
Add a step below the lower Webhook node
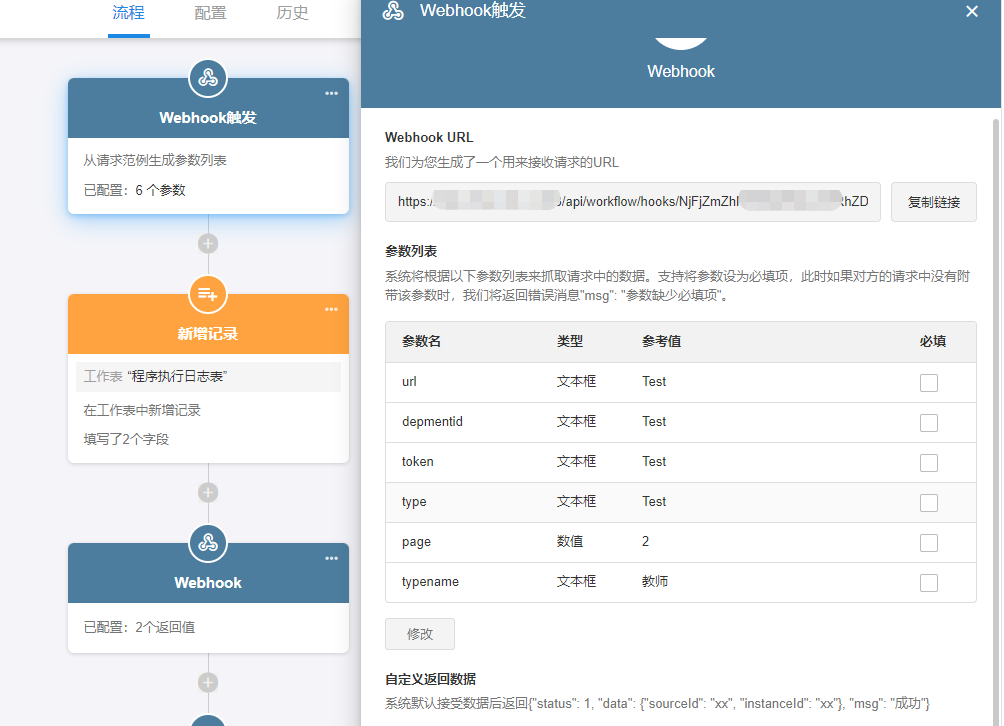click(x=208, y=683)
